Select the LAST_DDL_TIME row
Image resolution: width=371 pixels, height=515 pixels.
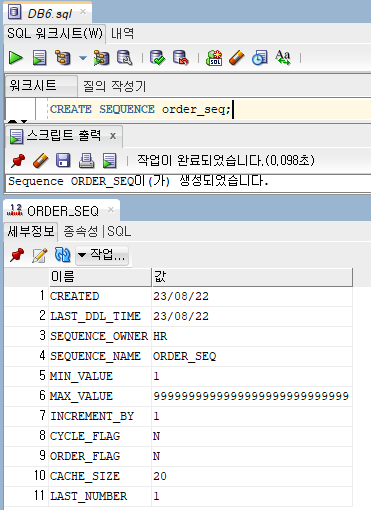tap(179, 316)
